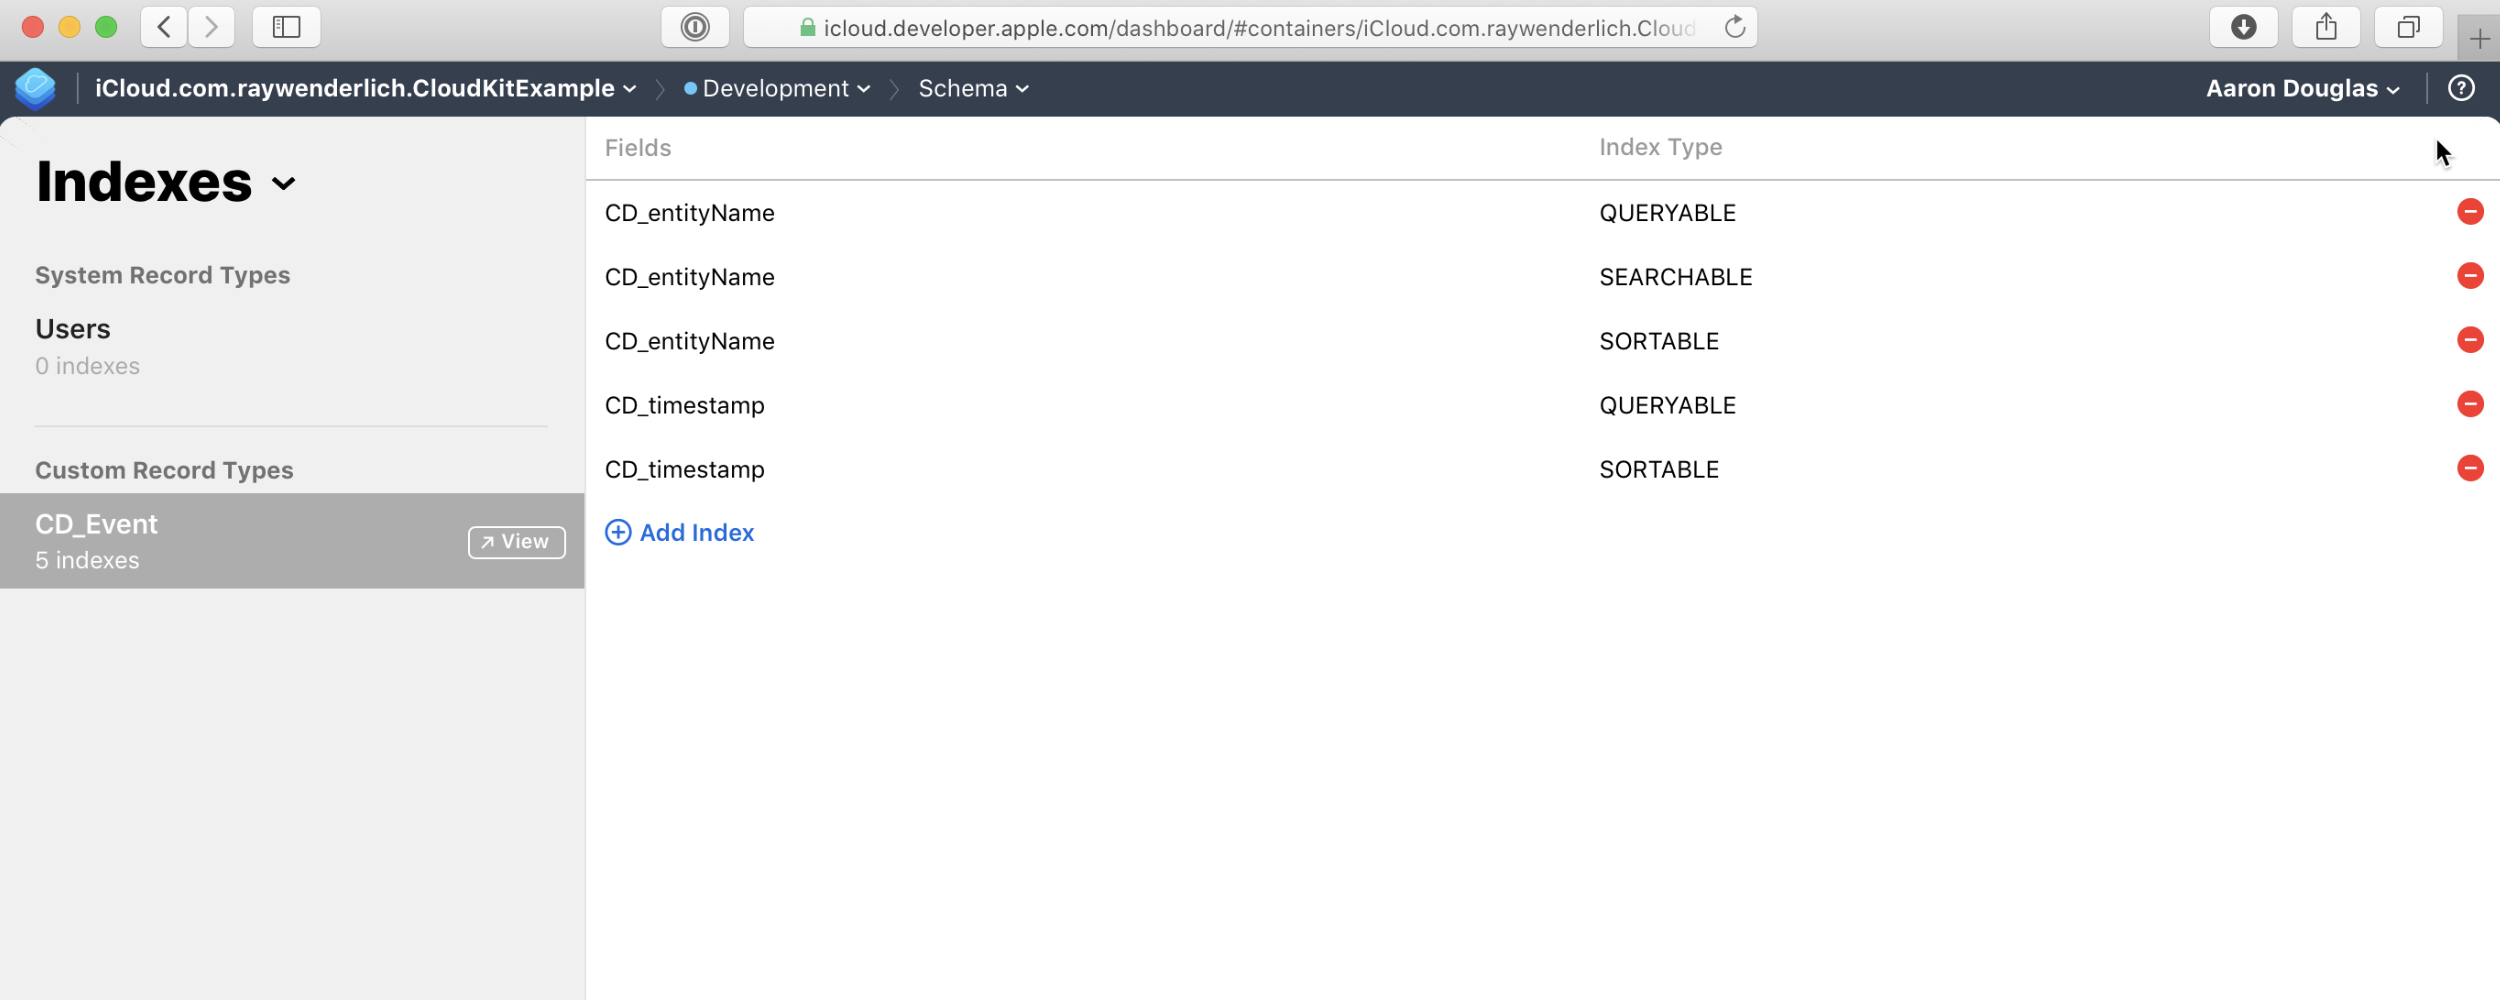The image size is (2500, 1000).
Task: Open the Schema section dropdown
Action: (974, 88)
